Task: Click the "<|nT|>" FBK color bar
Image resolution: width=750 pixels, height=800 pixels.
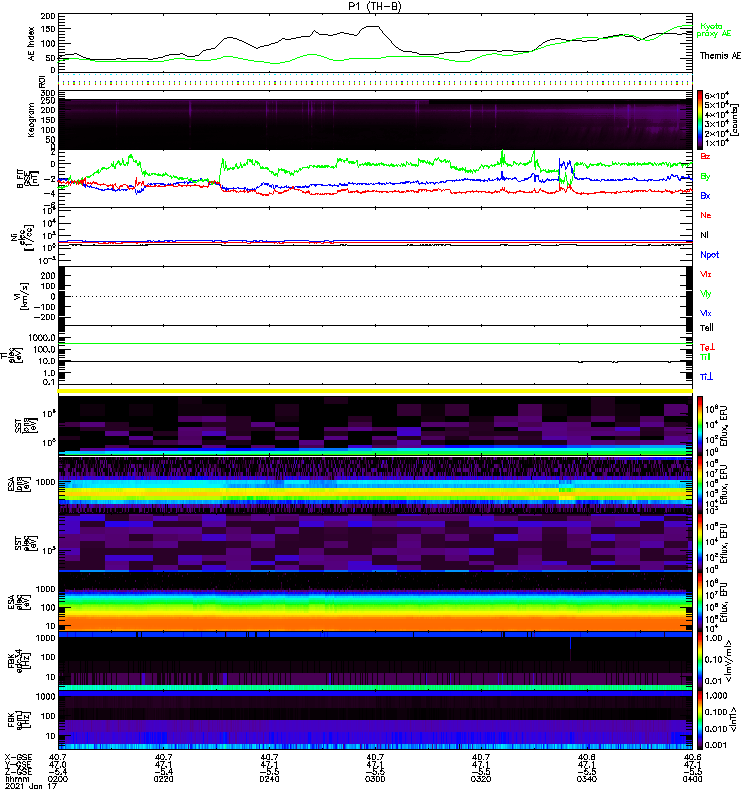Action: pyautogui.click(x=700, y=720)
